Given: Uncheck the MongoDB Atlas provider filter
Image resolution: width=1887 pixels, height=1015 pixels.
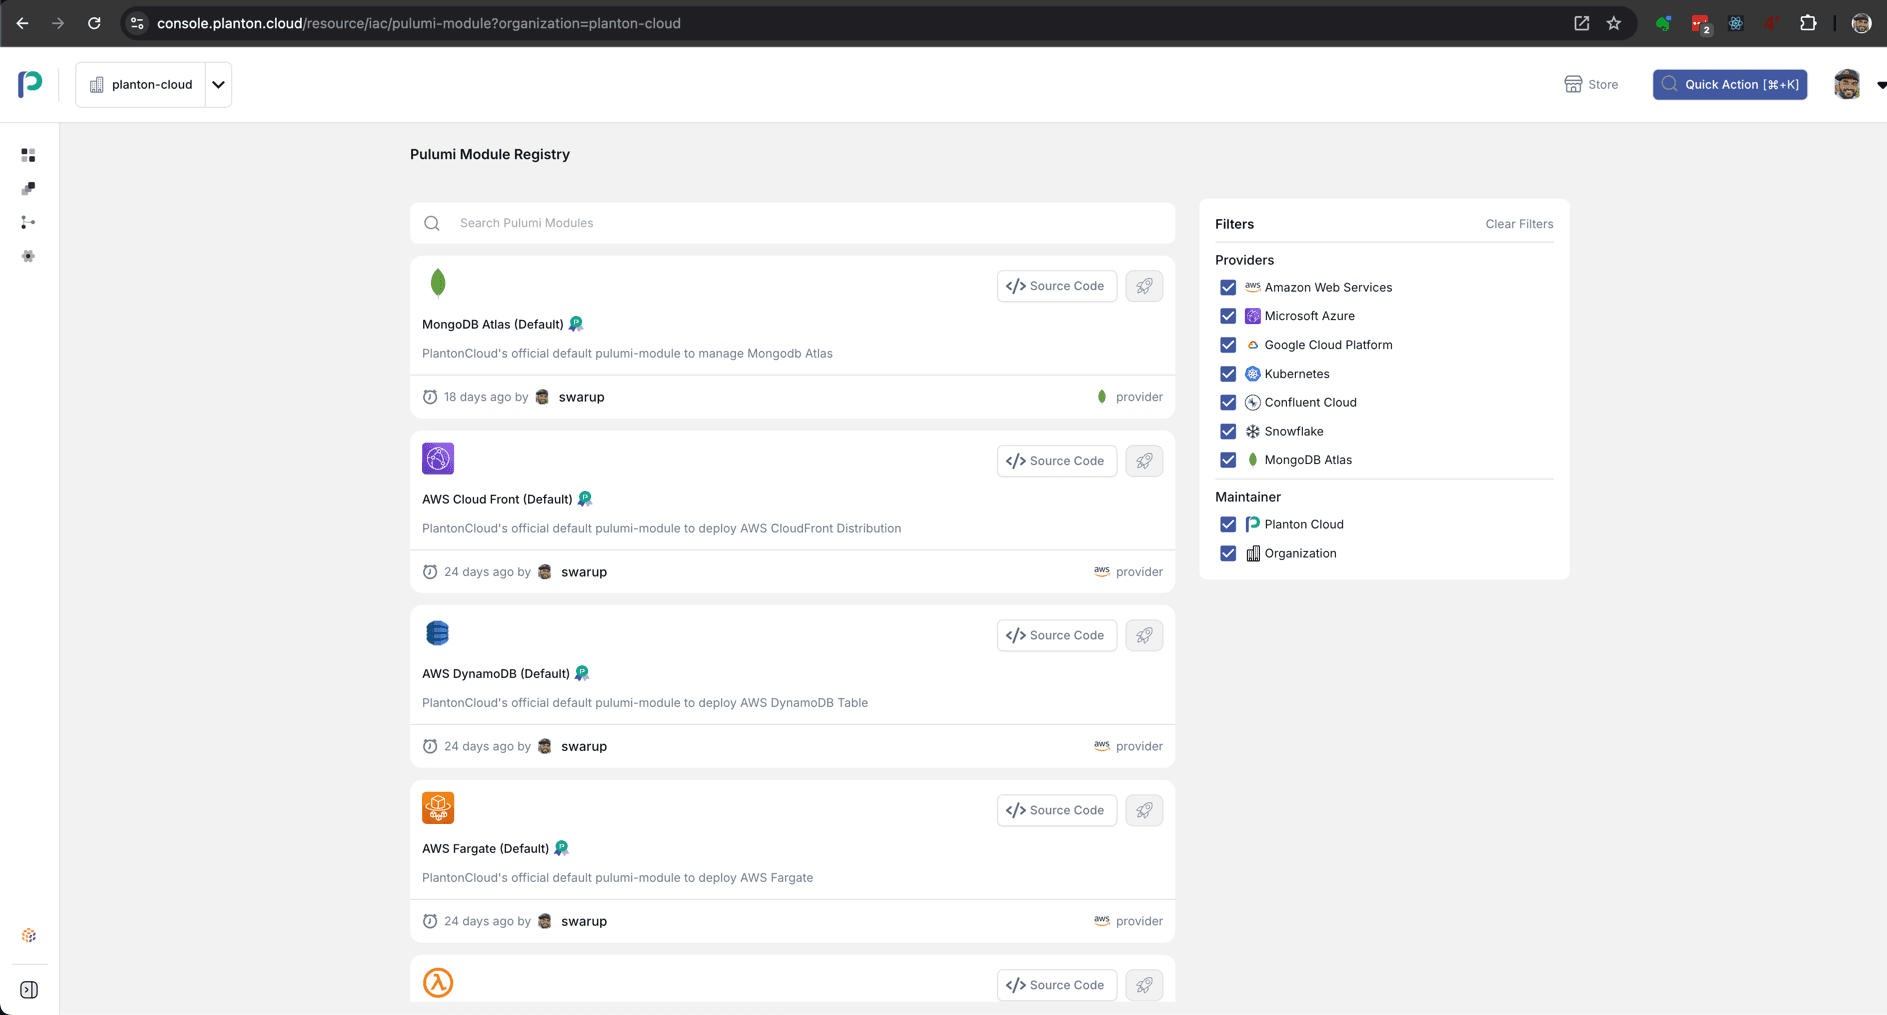Looking at the screenshot, I should point(1228,460).
